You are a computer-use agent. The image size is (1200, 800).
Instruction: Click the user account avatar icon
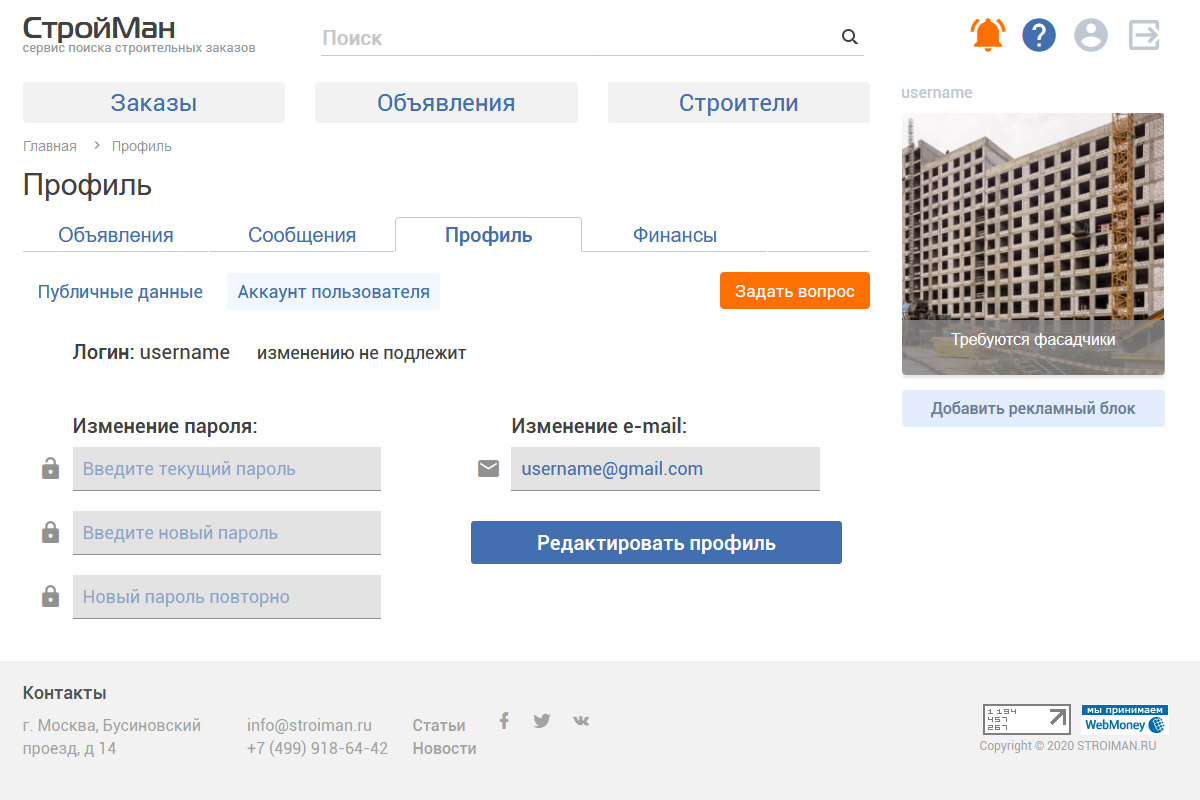(1091, 36)
